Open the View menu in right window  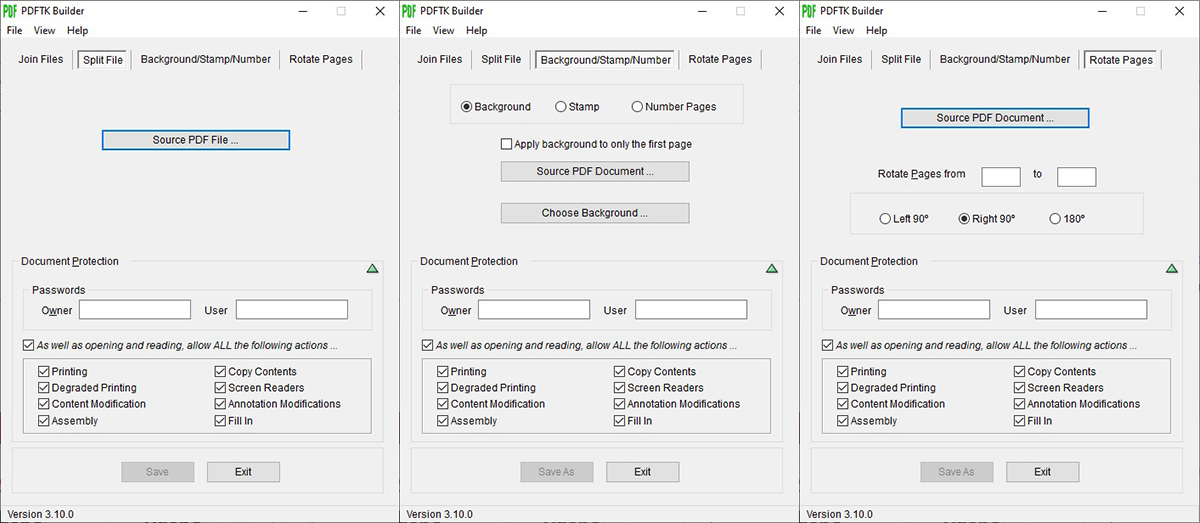[x=844, y=31]
